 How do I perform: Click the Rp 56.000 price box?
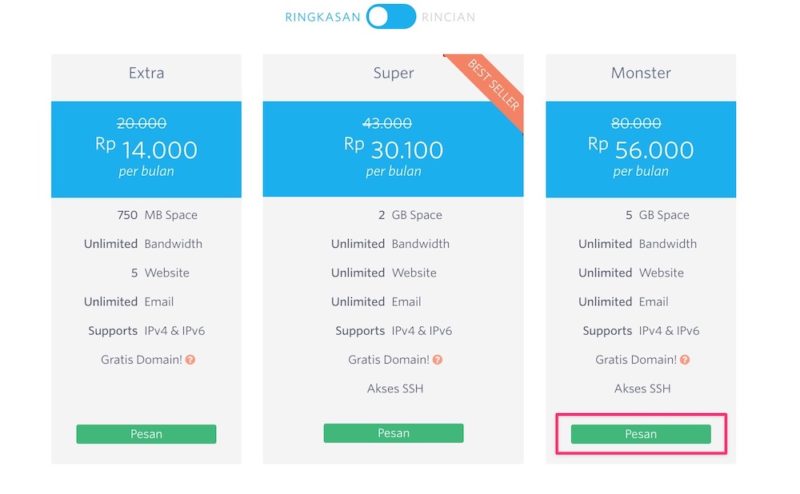pyautogui.click(x=641, y=149)
